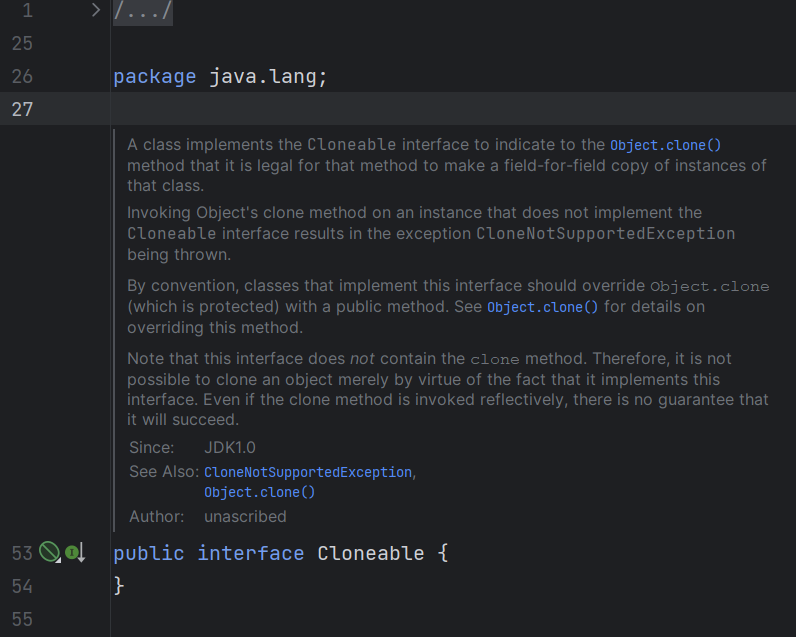Click the Cloneable interface name in the declaration
The width and height of the screenshot is (796, 637).
coord(371,553)
